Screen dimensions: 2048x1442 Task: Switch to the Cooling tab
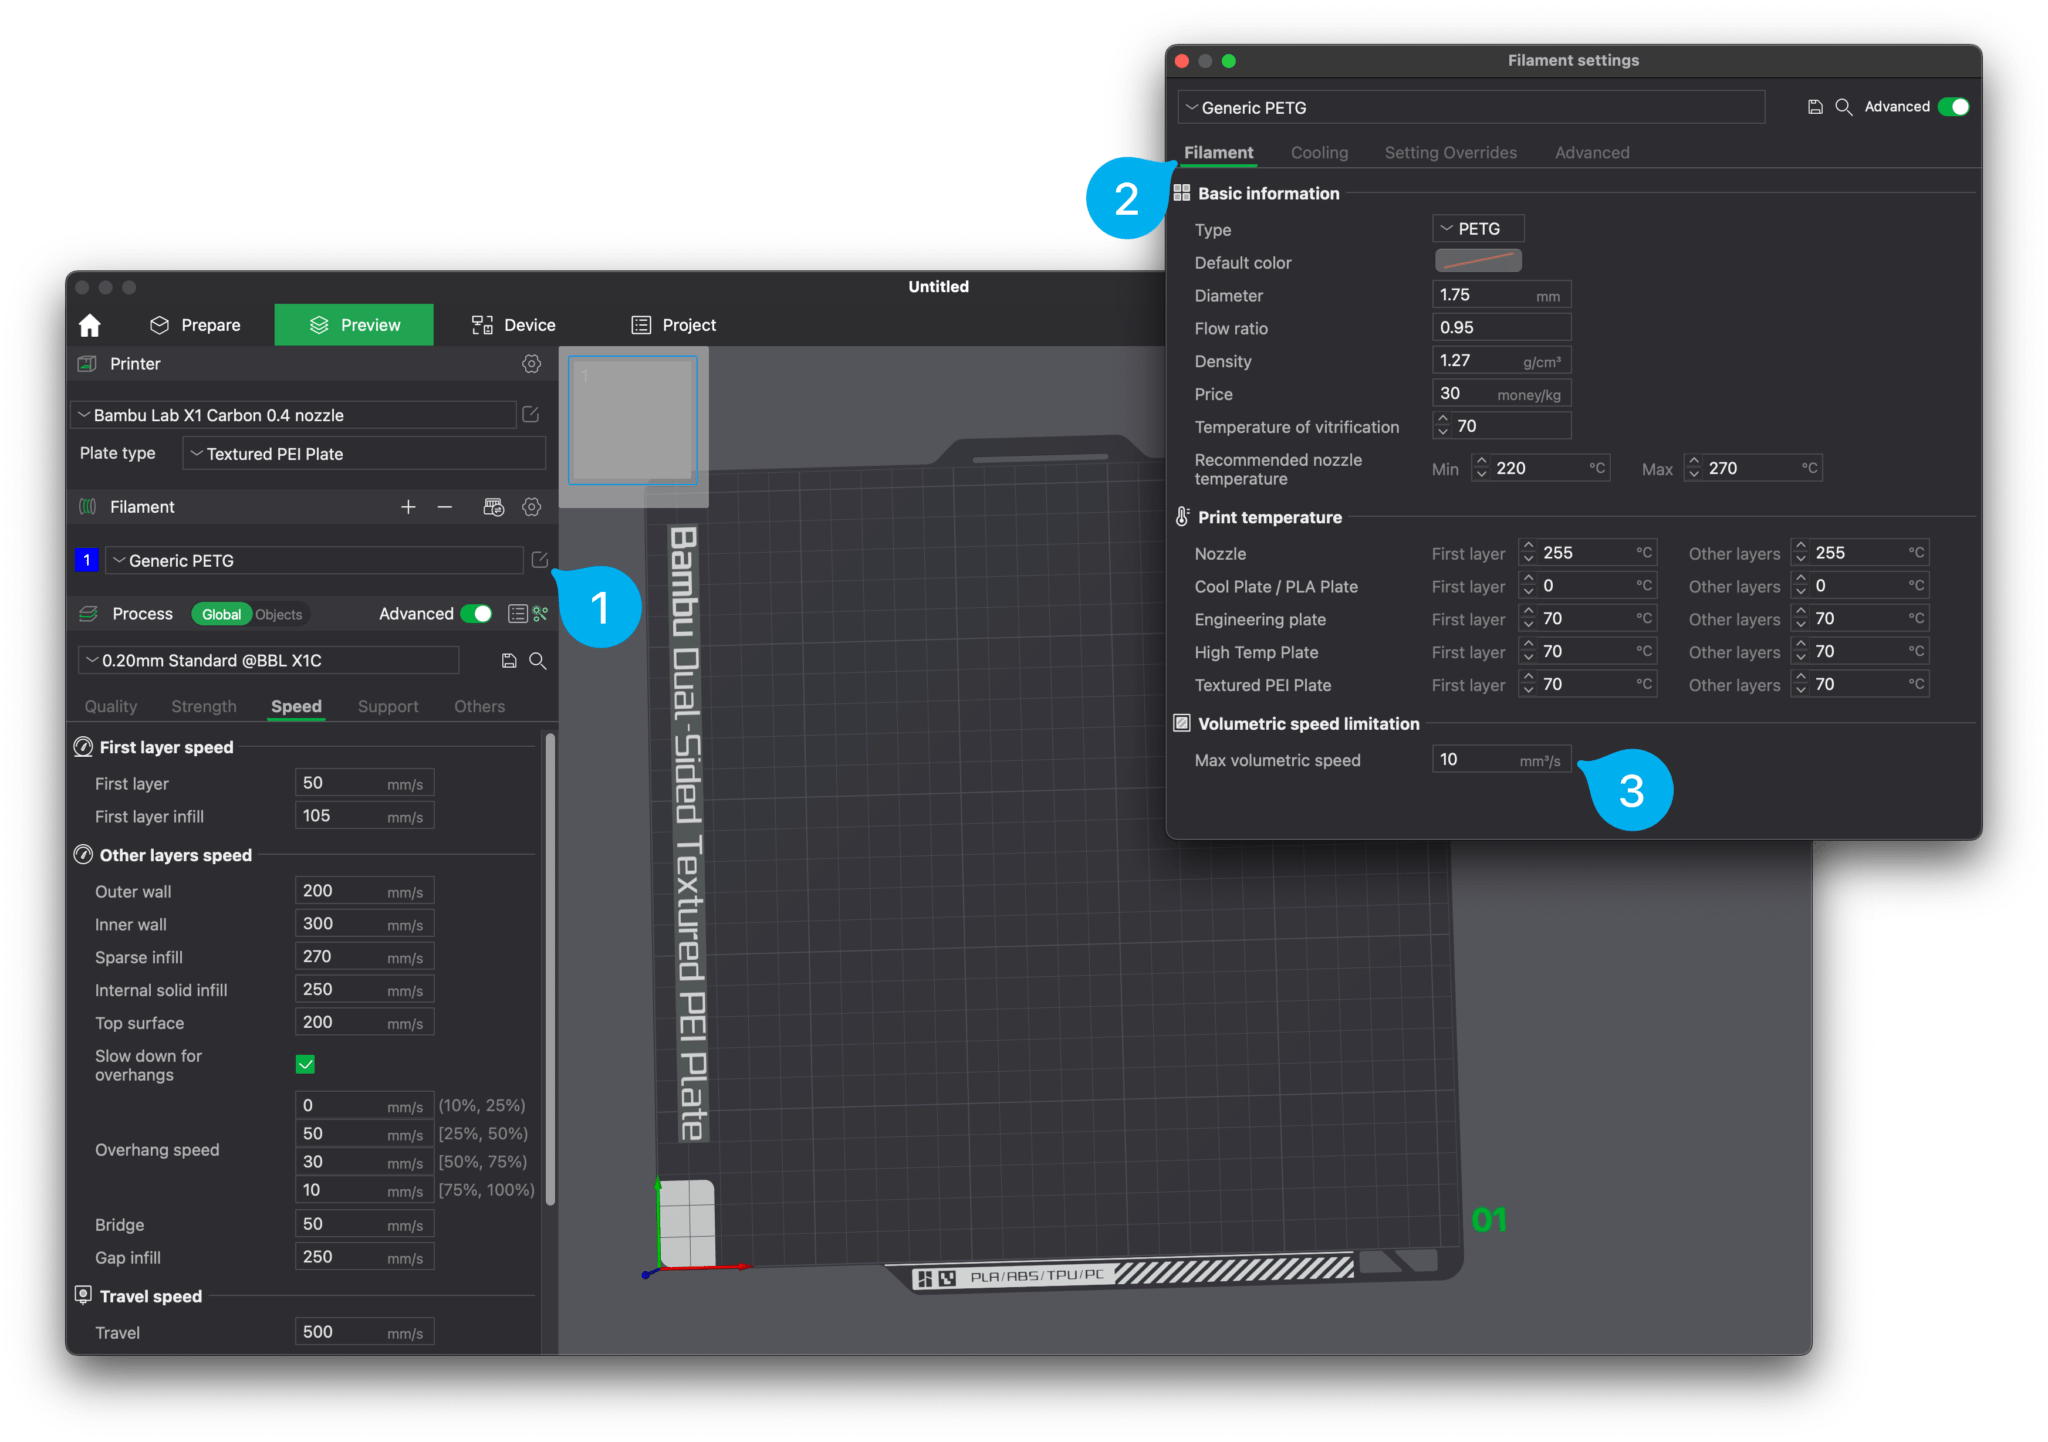coord(1319,152)
